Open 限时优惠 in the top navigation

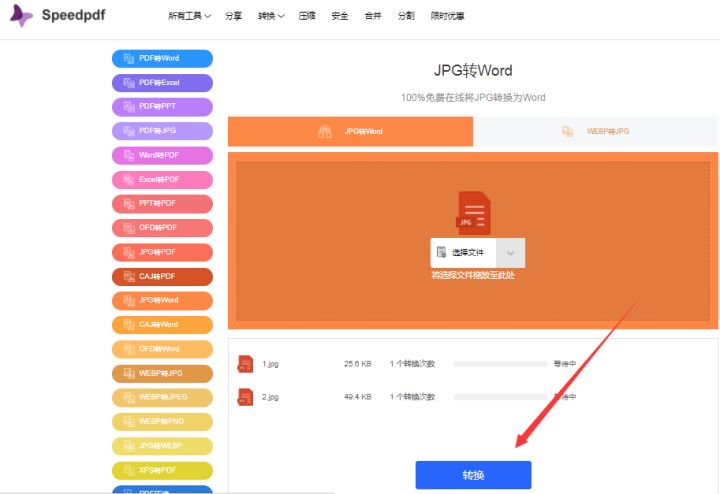point(447,16)
